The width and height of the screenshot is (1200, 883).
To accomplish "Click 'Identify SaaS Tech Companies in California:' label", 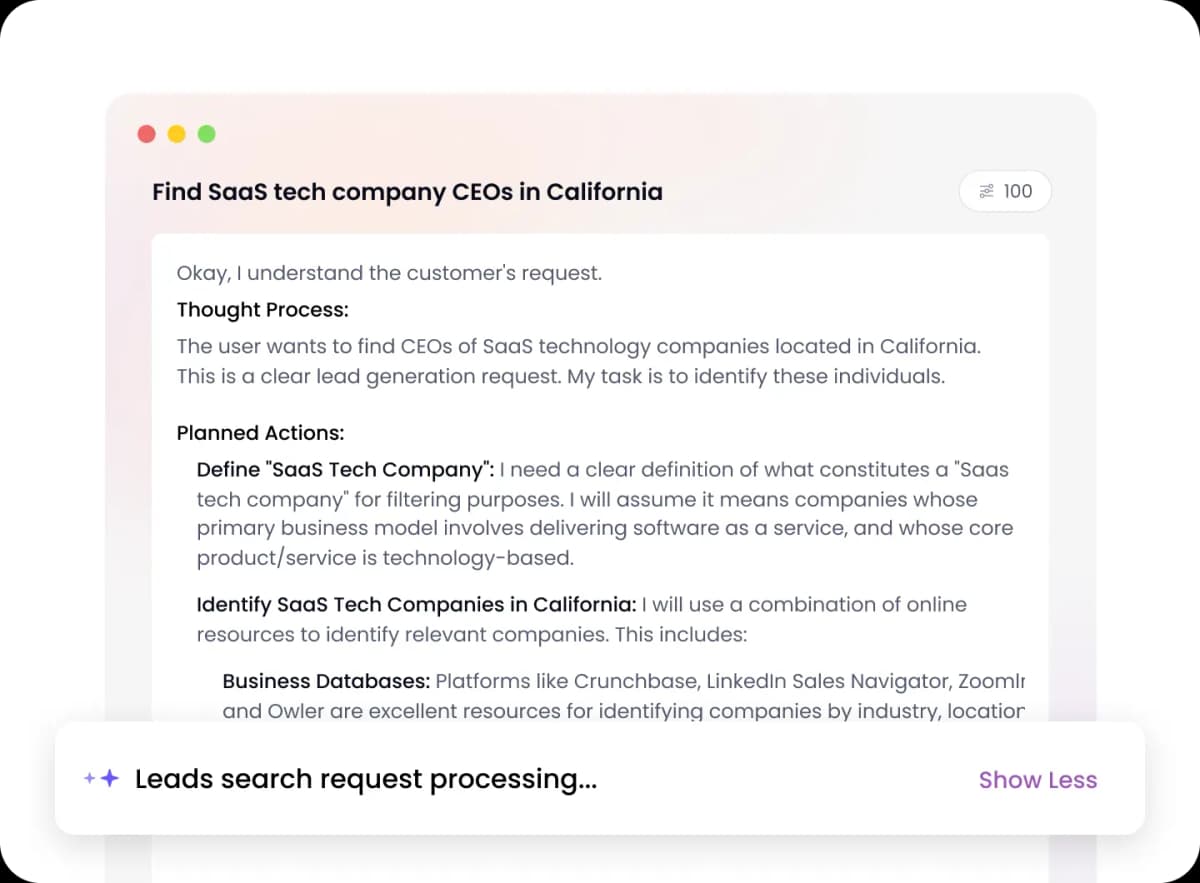I will pos(415,605).
